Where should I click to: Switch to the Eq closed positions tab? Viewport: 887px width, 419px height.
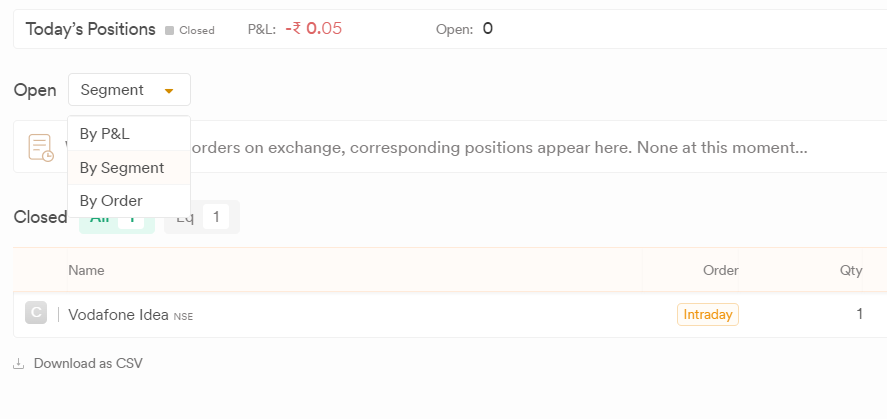[202, 217]
